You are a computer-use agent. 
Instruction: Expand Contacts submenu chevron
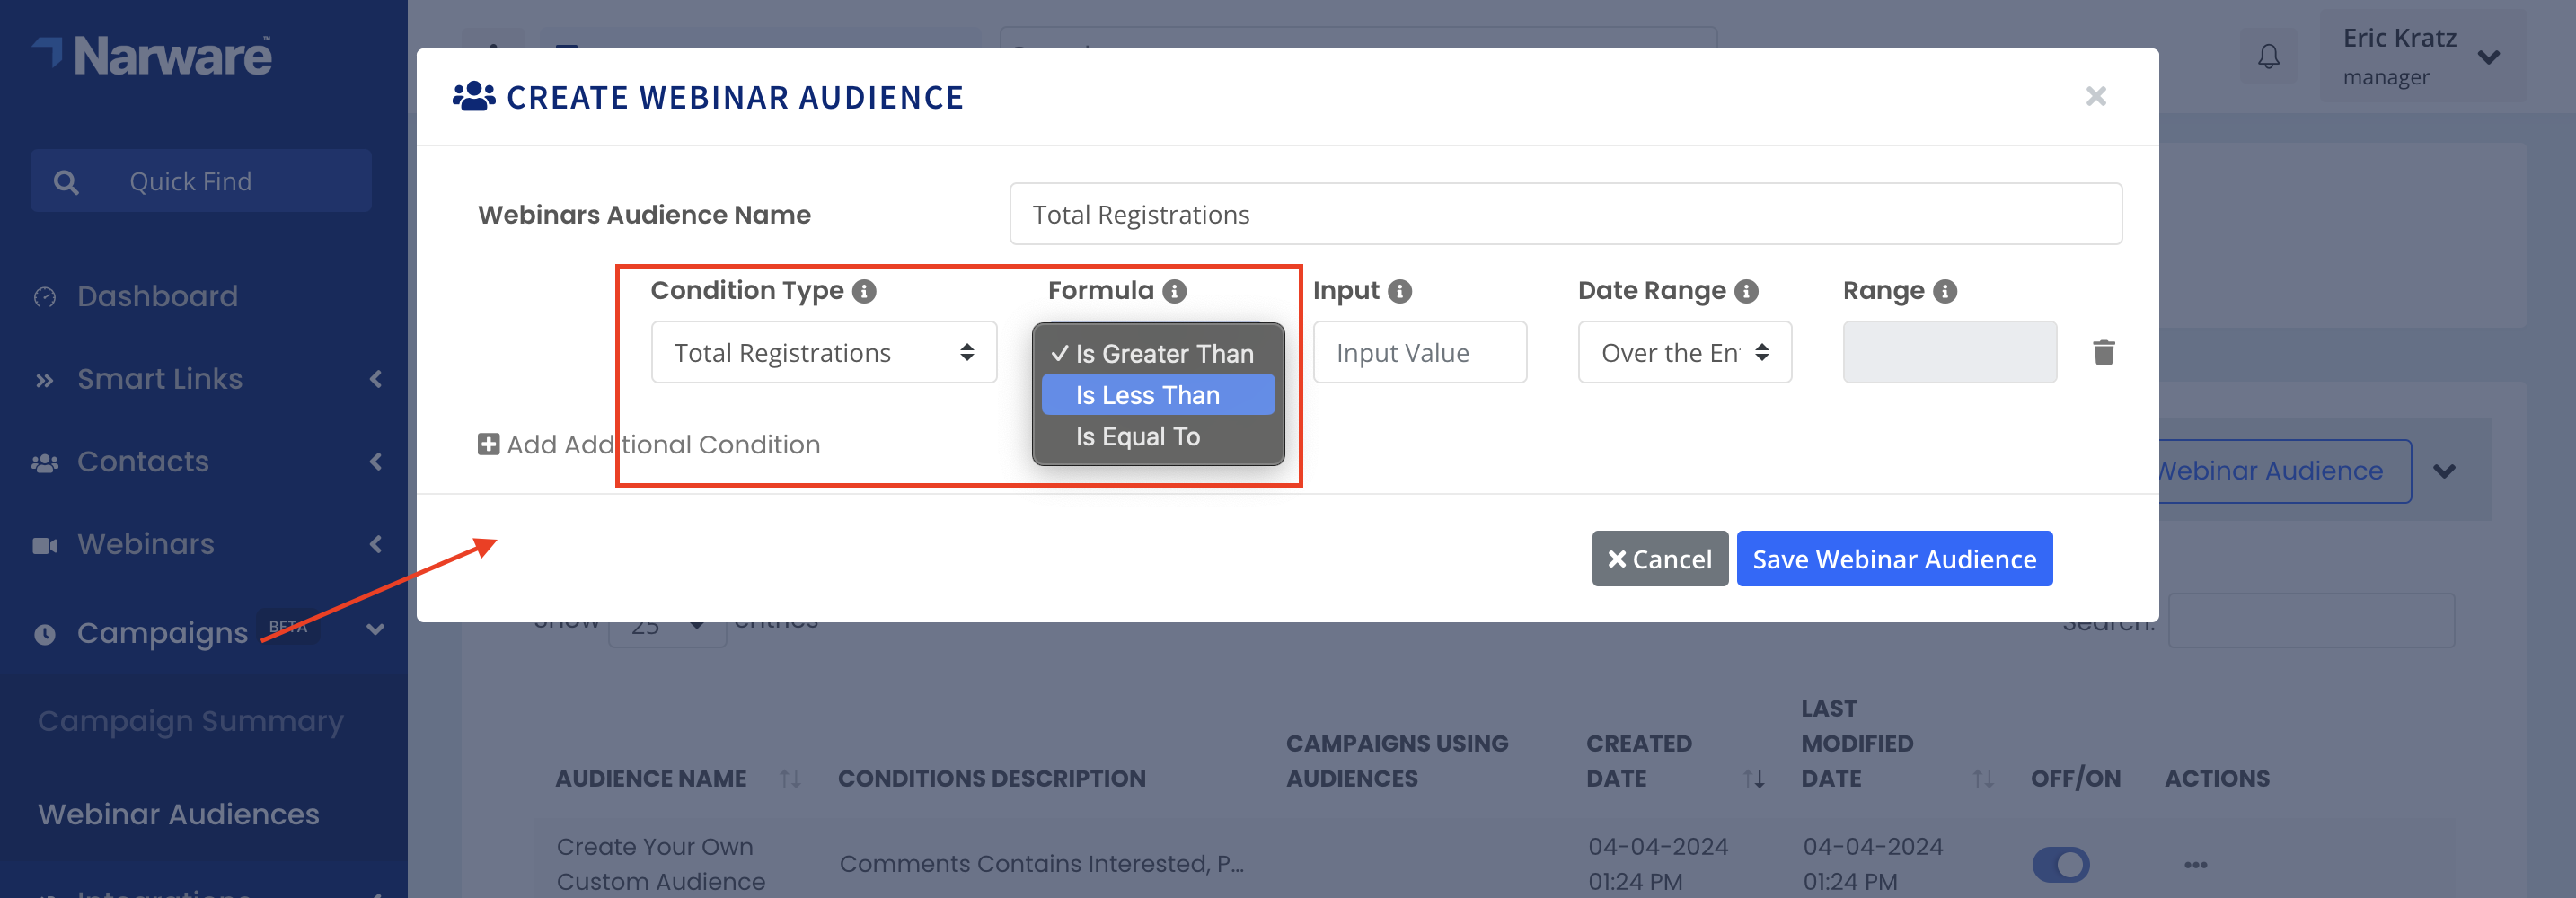376,462
